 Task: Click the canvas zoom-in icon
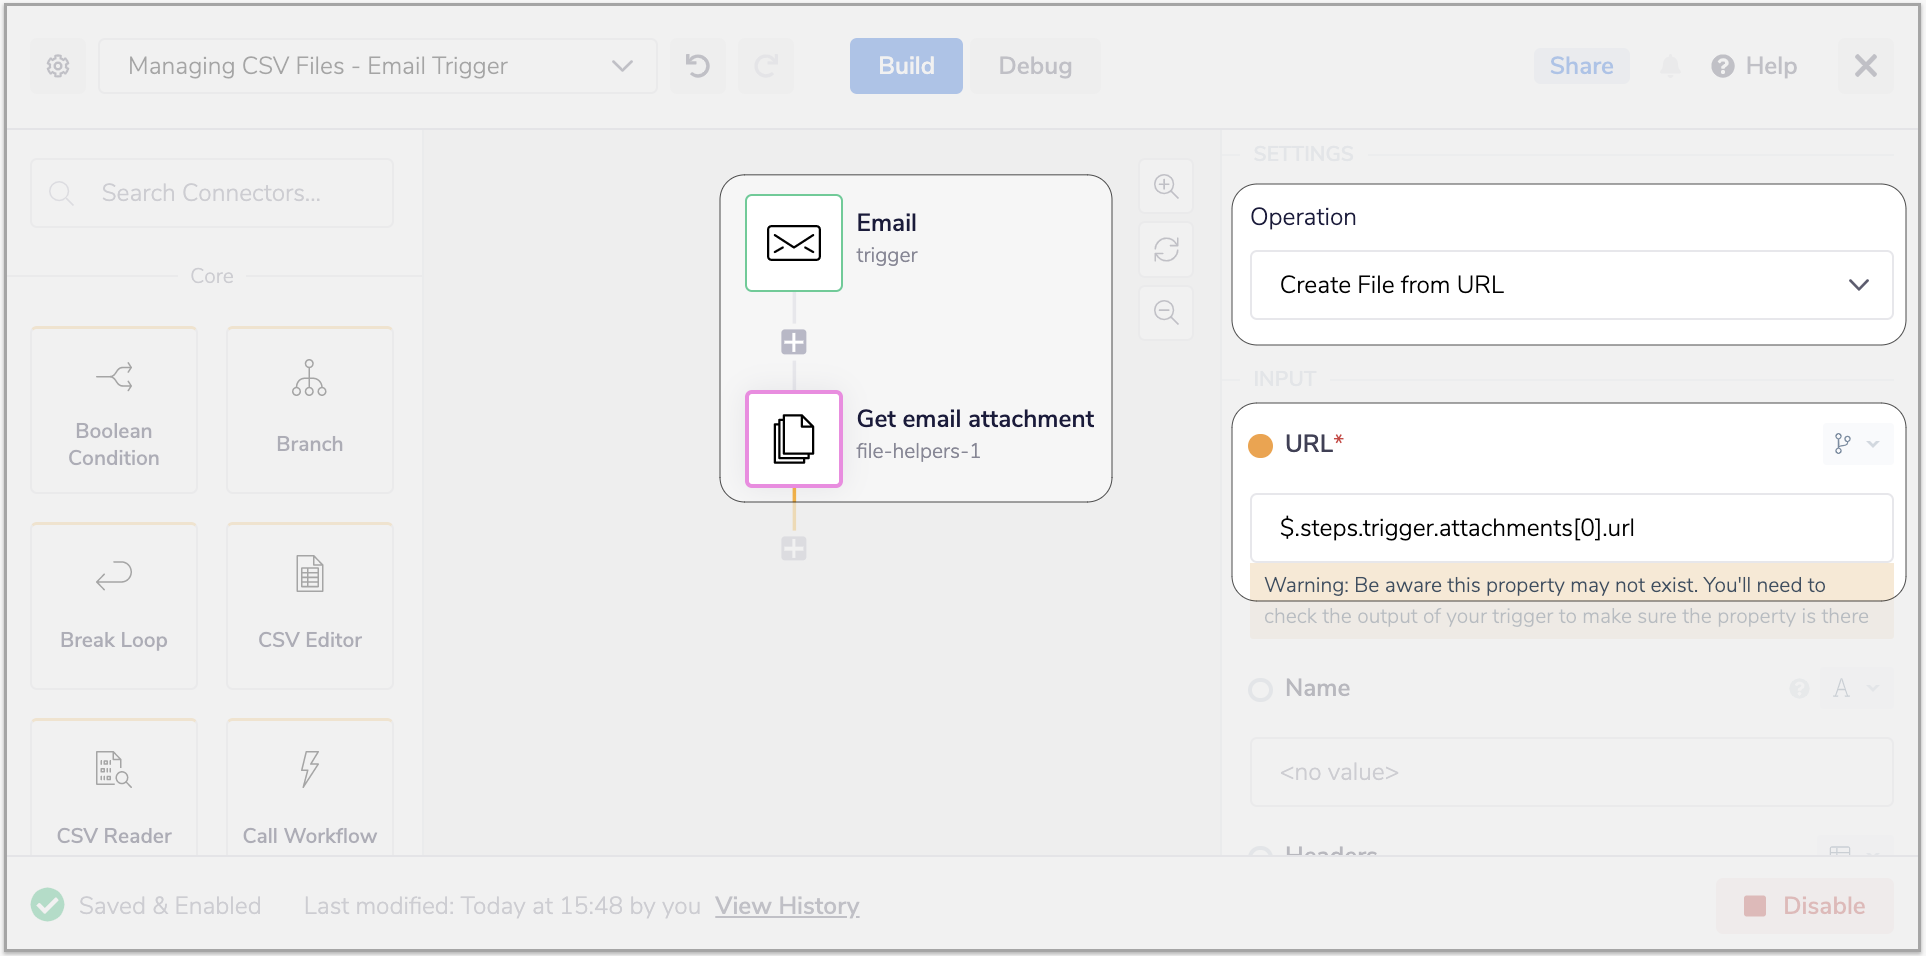pyautogui.click(x=1166, y=186)
